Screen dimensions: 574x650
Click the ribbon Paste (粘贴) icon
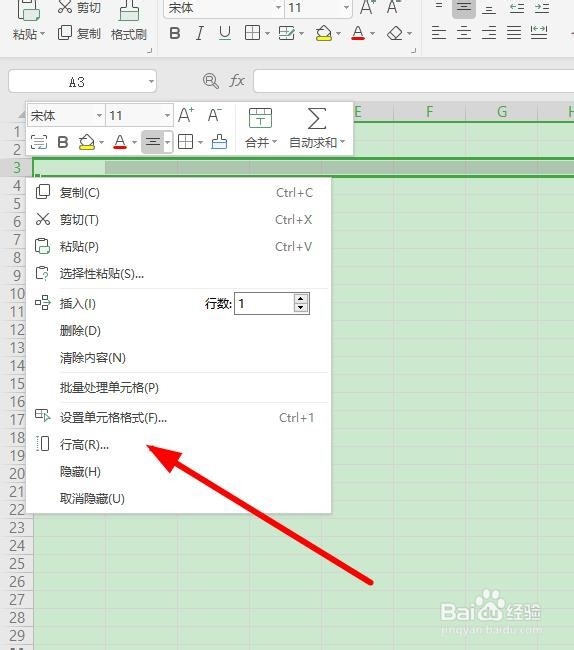28,10
